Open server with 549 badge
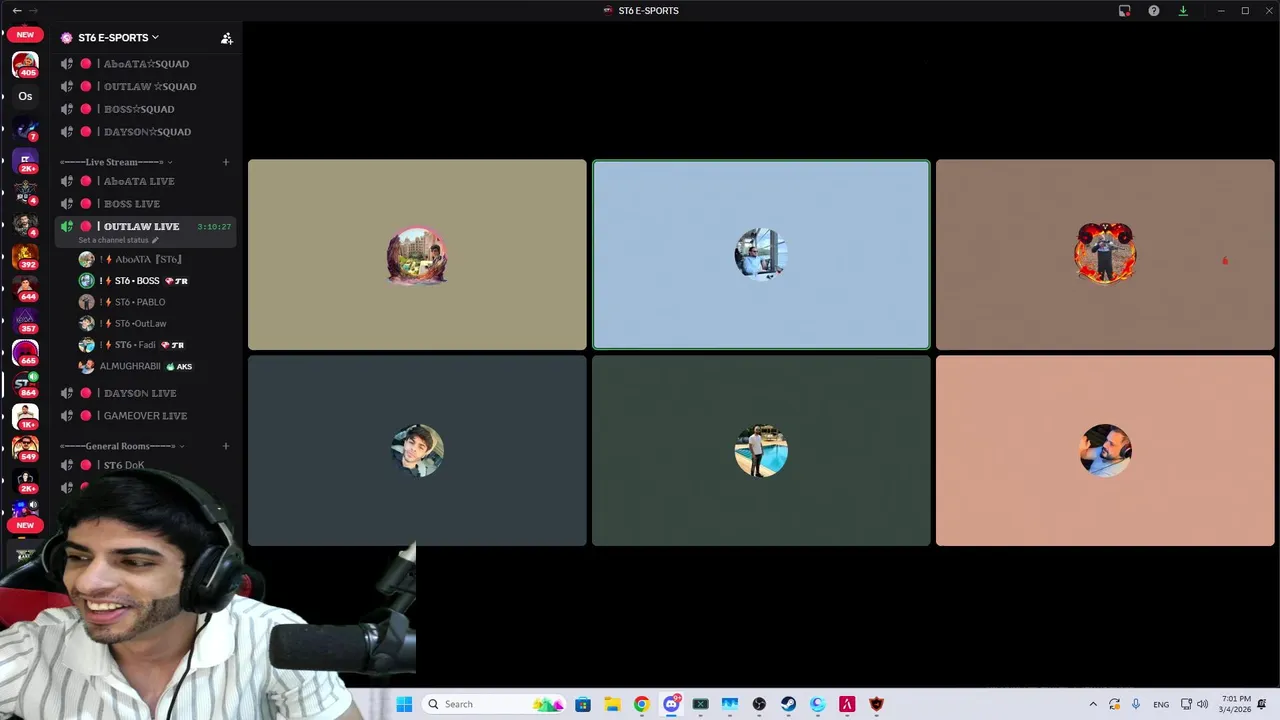 coord(25,449)
